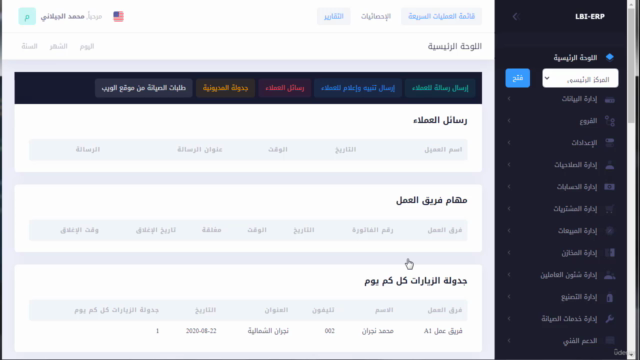Click جدولة المديونية button

click(225, 88)
